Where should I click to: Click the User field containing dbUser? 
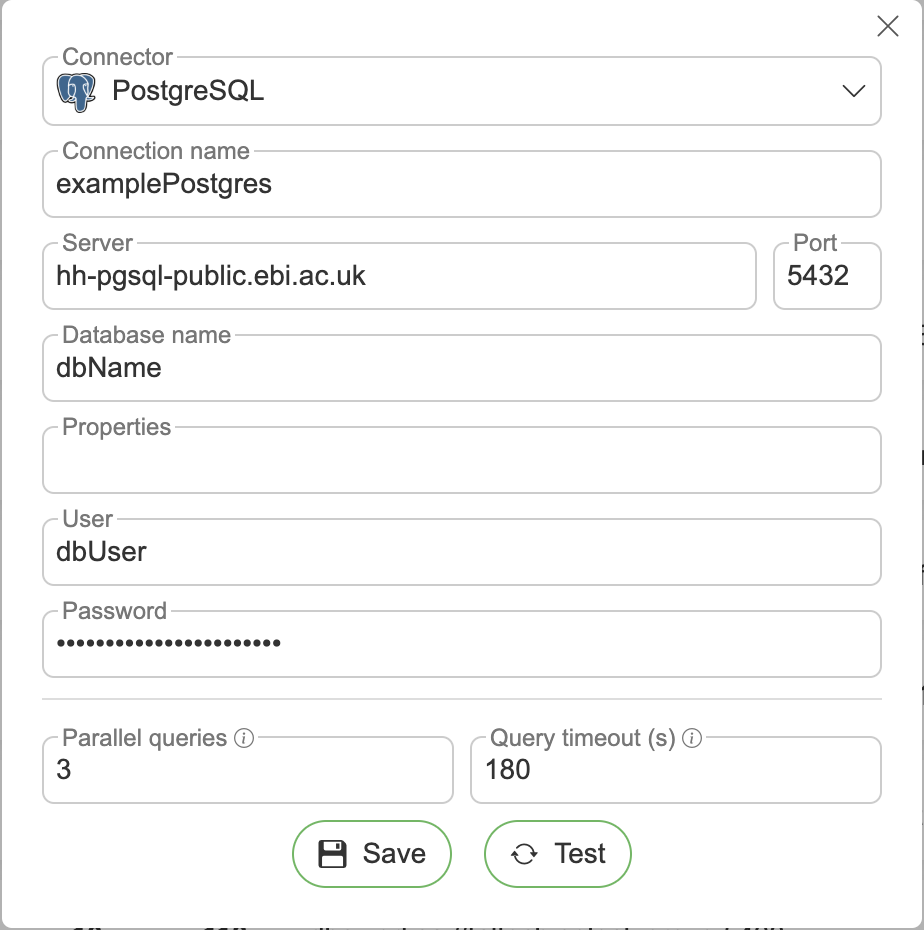[460, 553]
